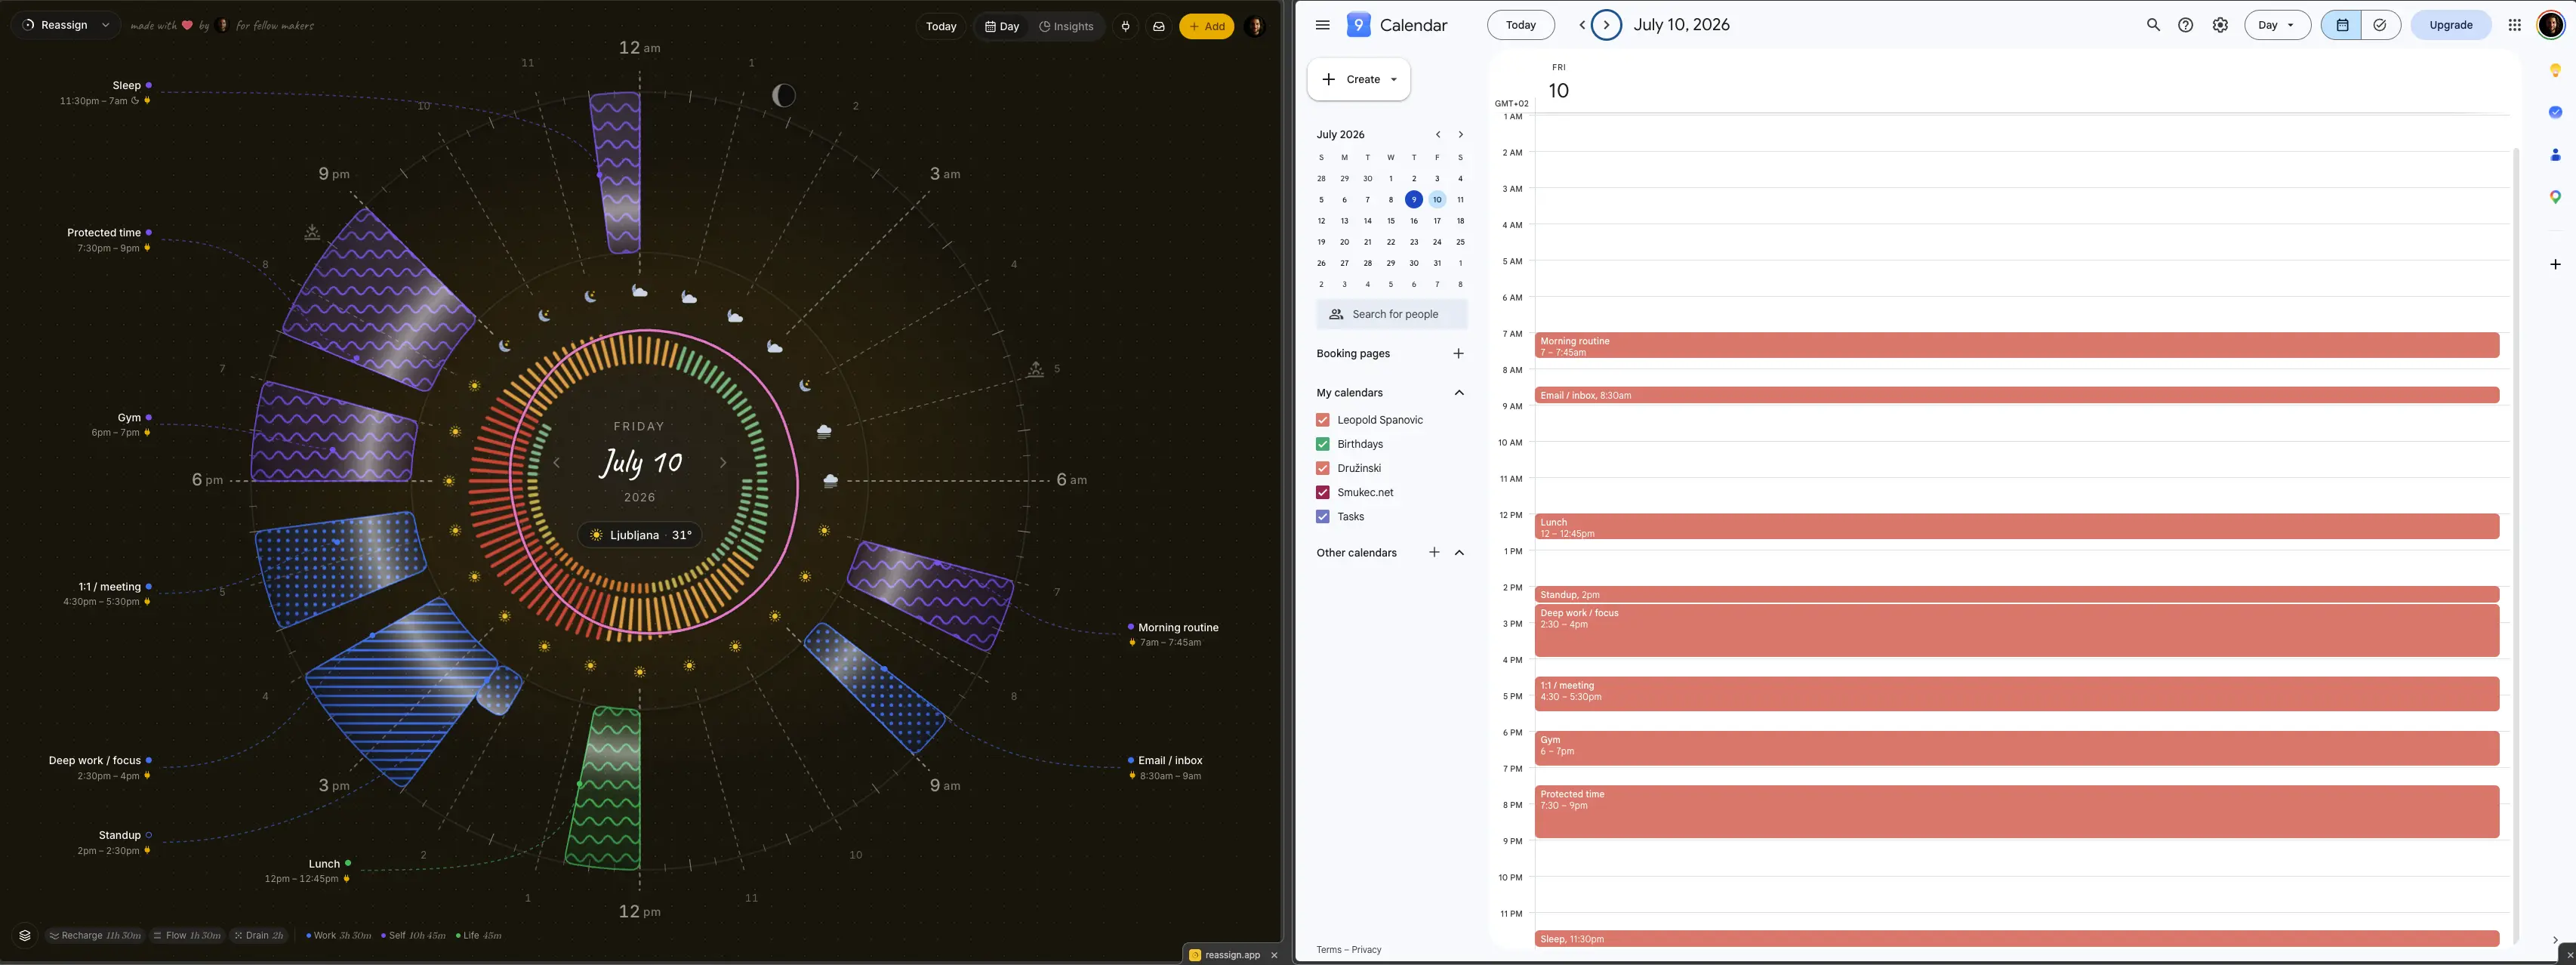Open Calendar settings gear menu
This screenshot has height=965, width=2576.
[x=2220, y=25]
